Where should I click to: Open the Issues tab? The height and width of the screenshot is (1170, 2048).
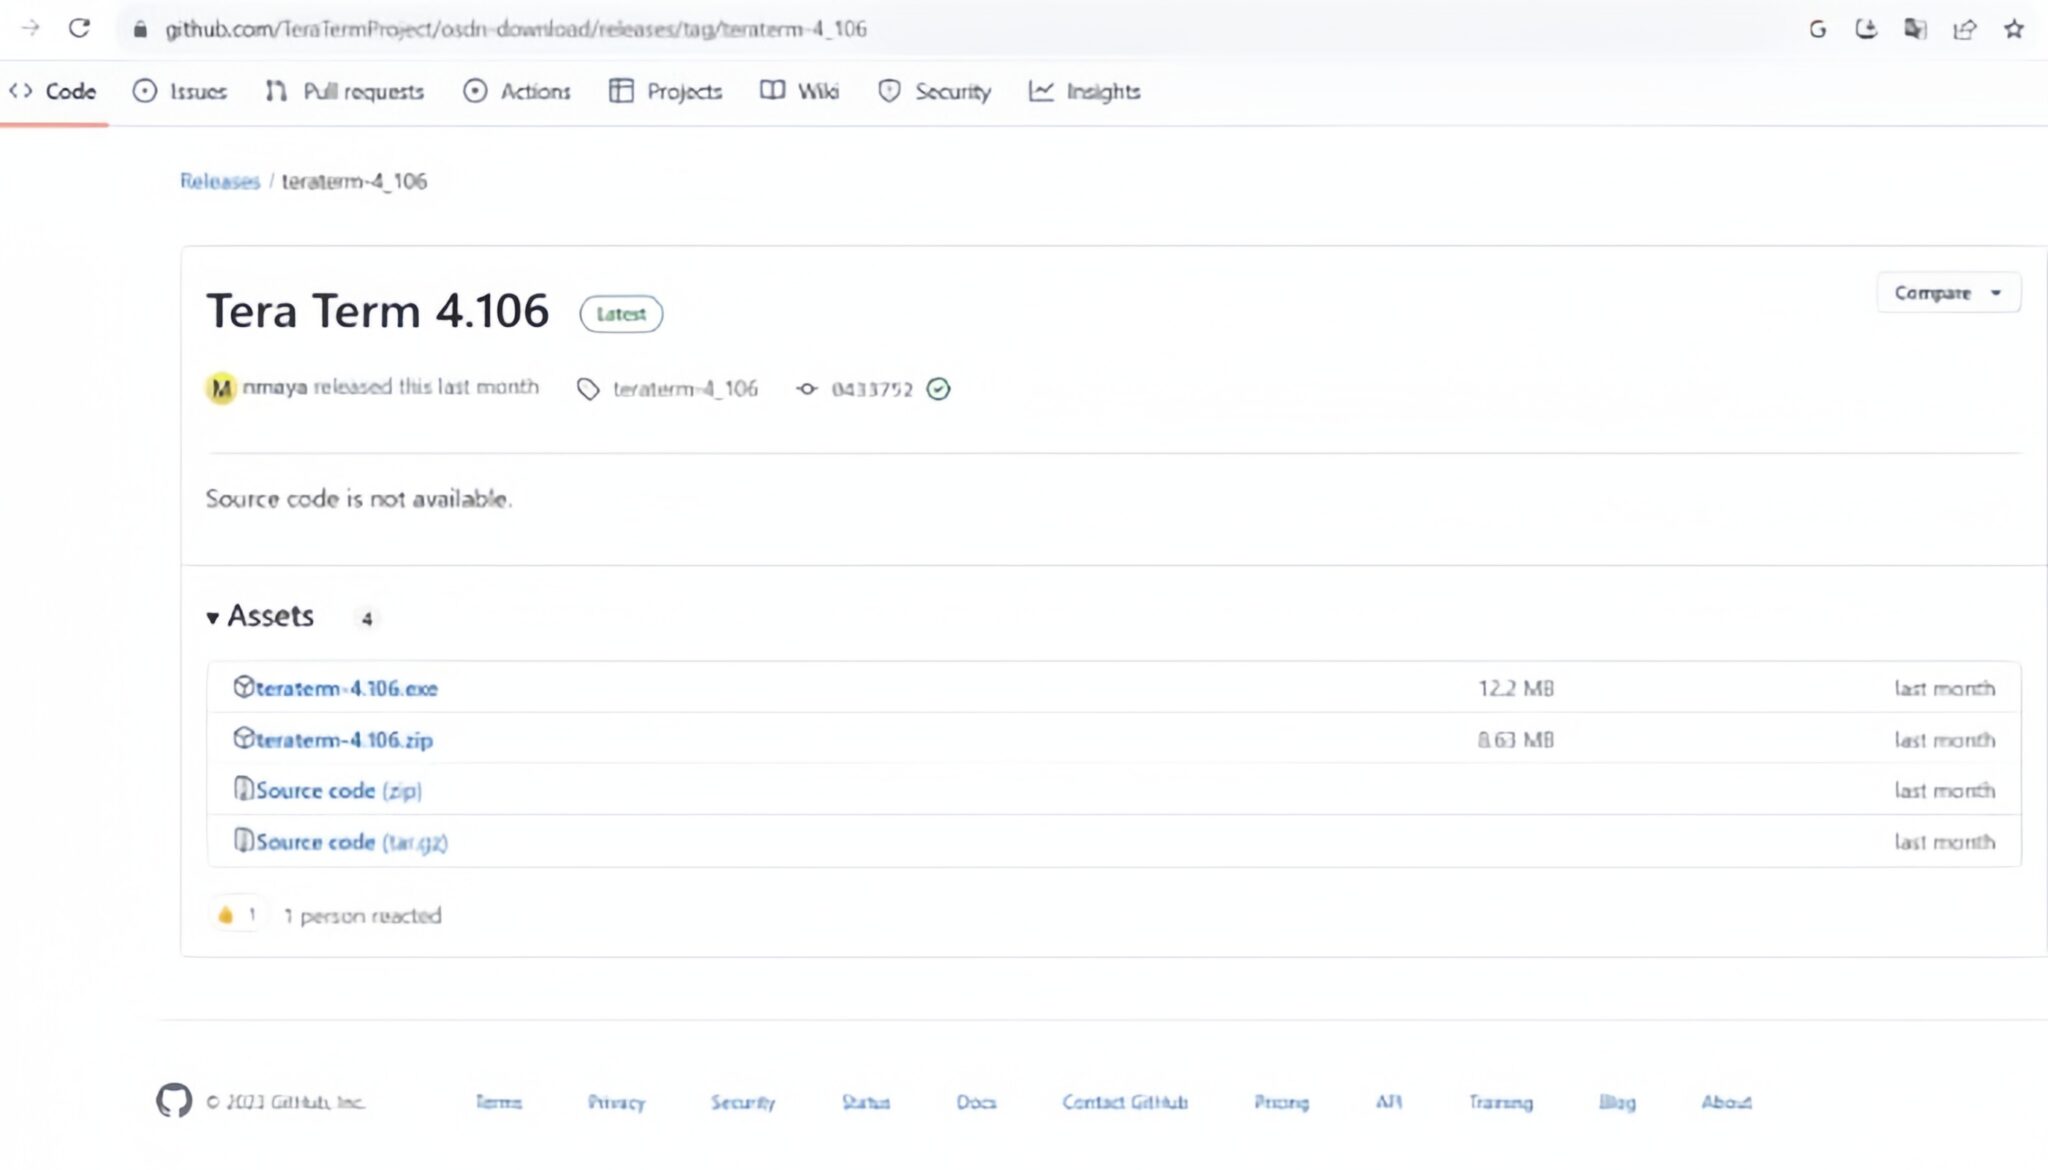point(180,91)
